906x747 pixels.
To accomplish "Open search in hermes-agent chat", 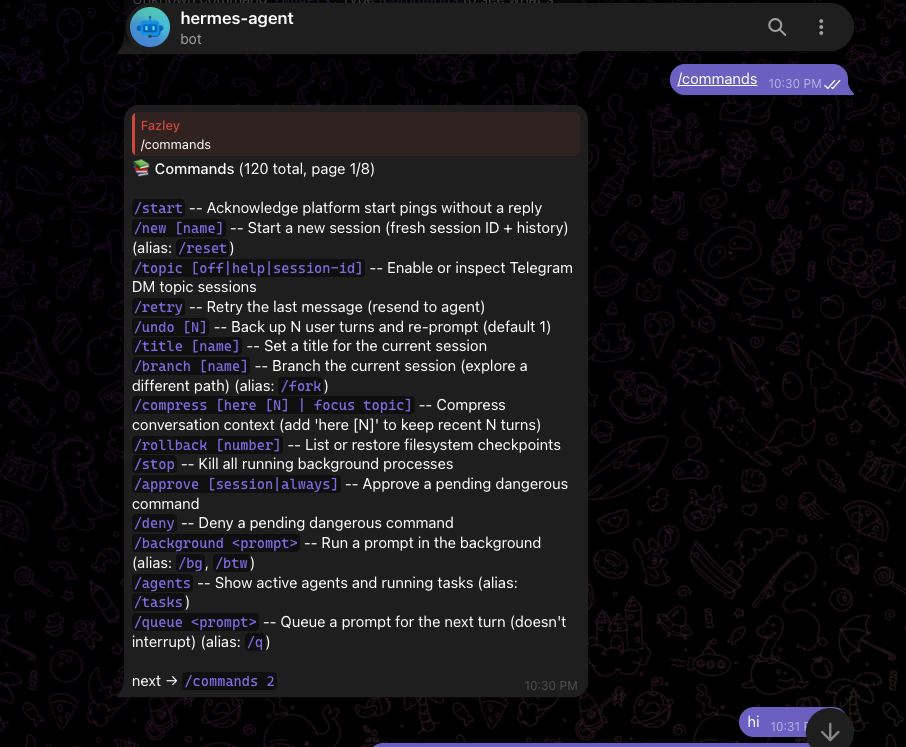I will tap(777, 27).
